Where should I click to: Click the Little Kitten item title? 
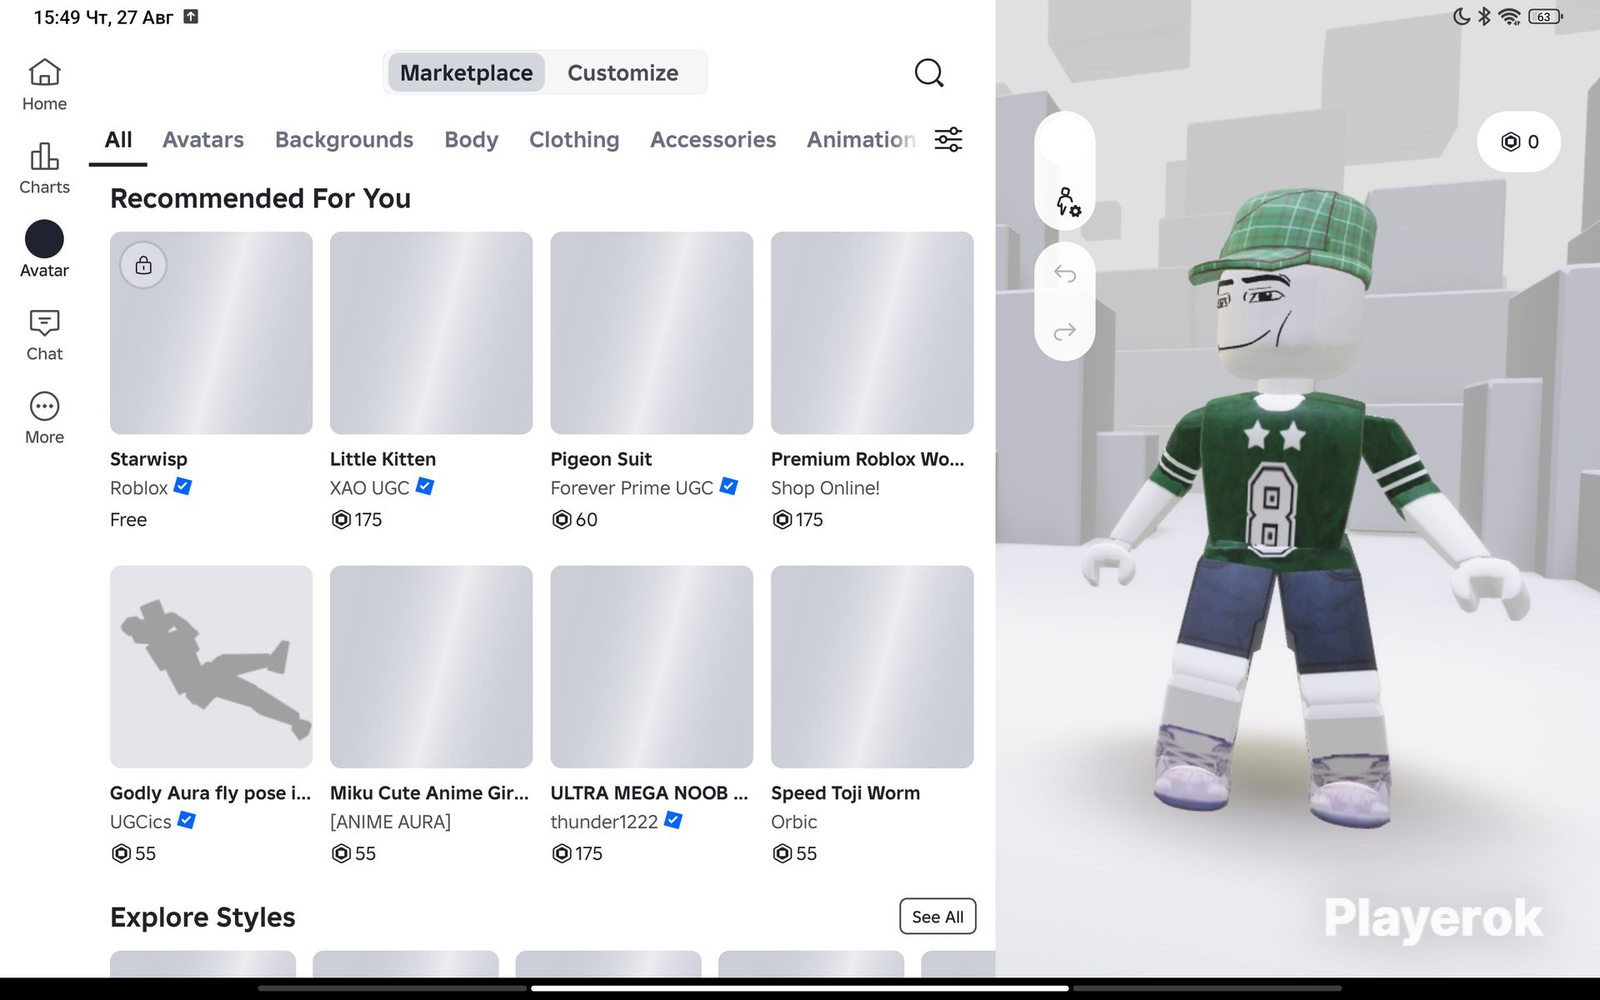tap(383, 459)
